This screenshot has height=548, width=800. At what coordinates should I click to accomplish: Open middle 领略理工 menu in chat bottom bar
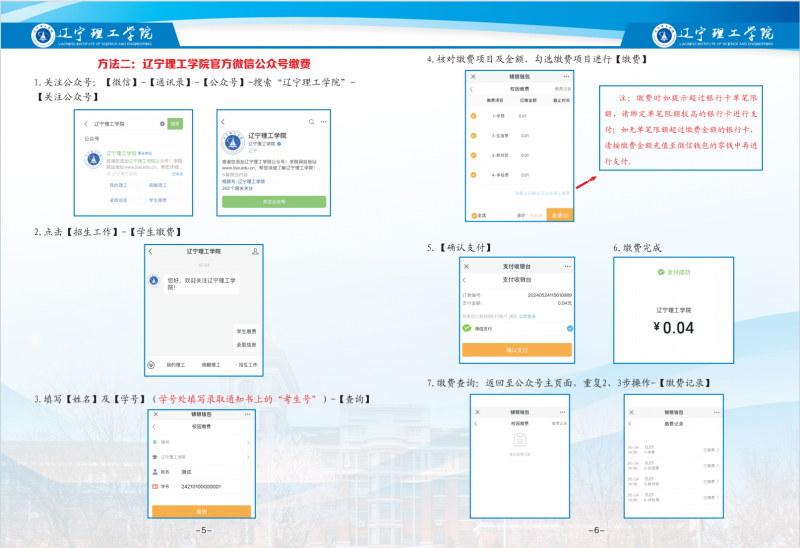[x=211, y=365]
